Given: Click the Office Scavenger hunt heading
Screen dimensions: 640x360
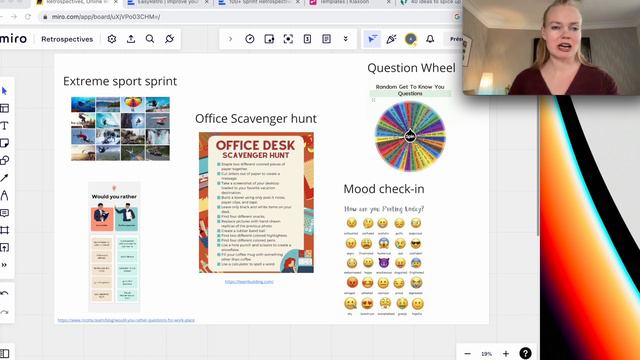Looking at the screenshot, I should tap(256, 119).
